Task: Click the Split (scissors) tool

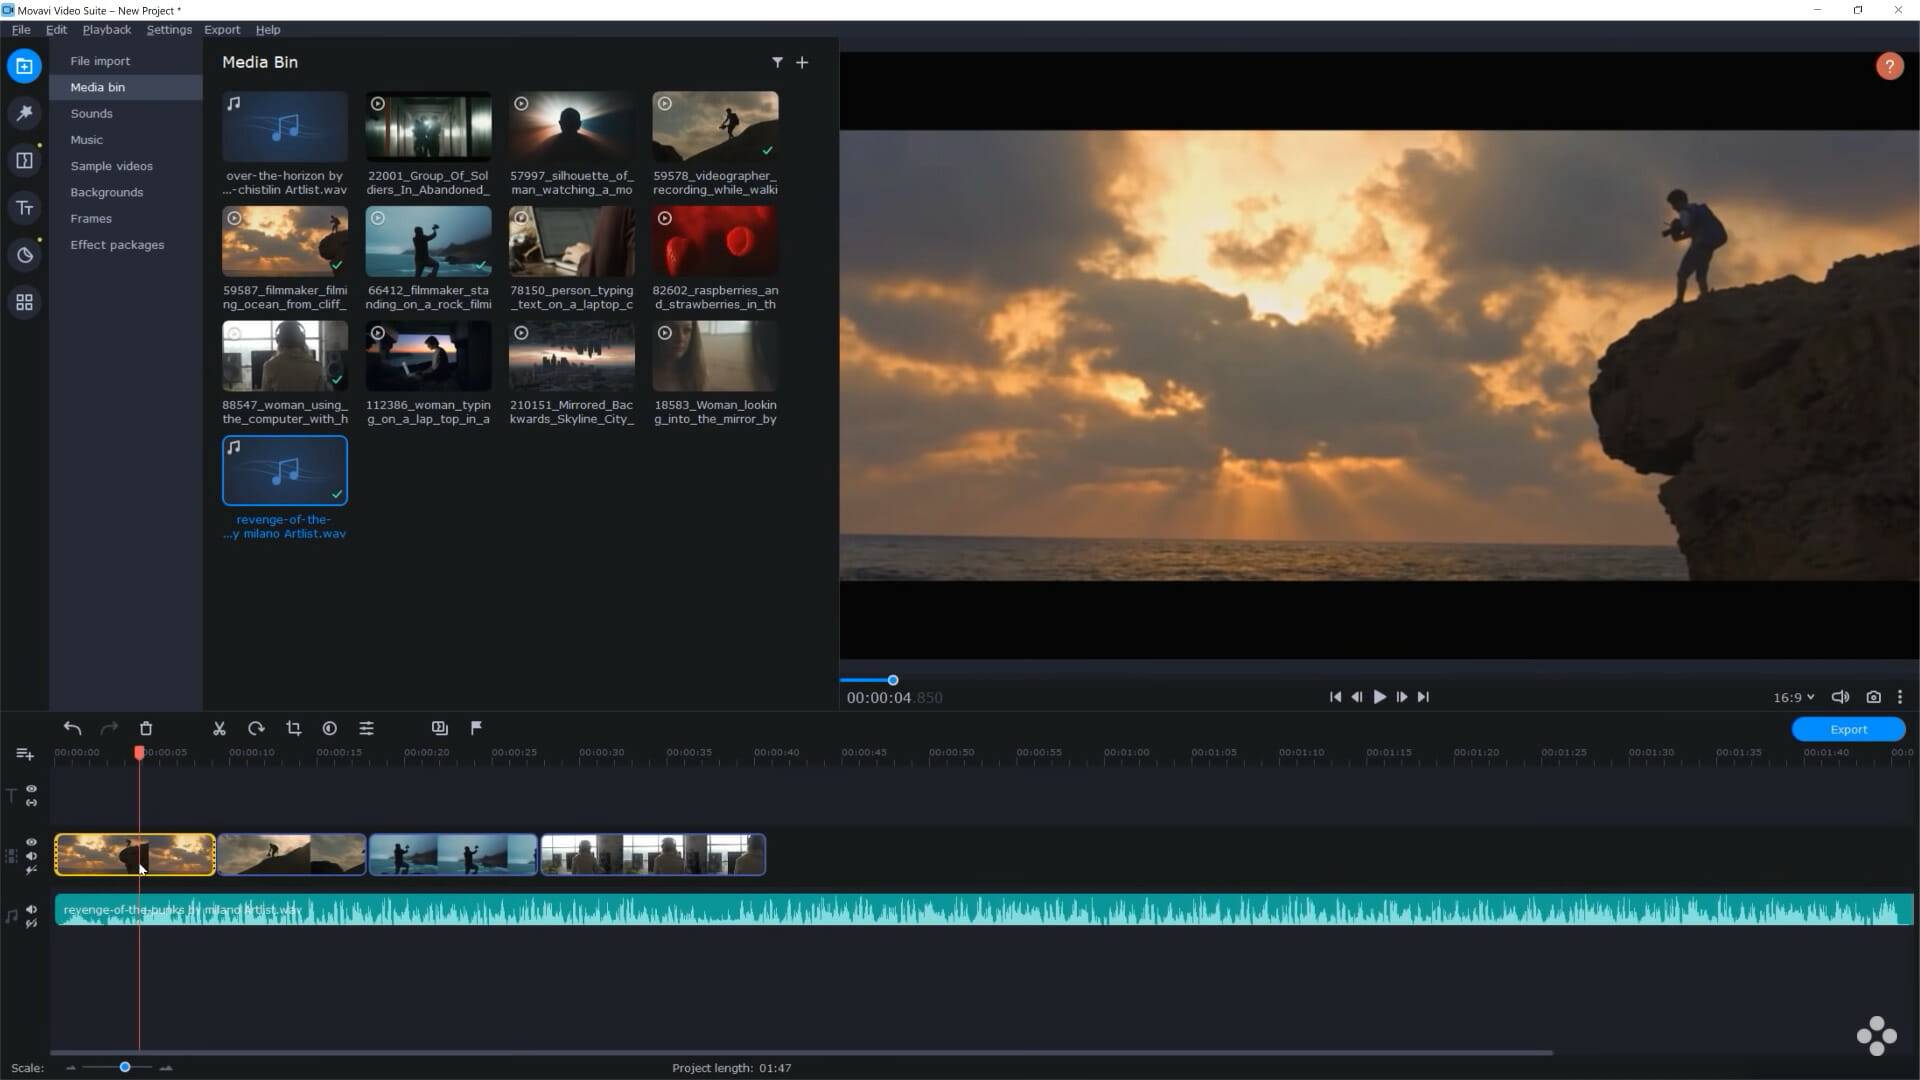Action: (219, 729)
